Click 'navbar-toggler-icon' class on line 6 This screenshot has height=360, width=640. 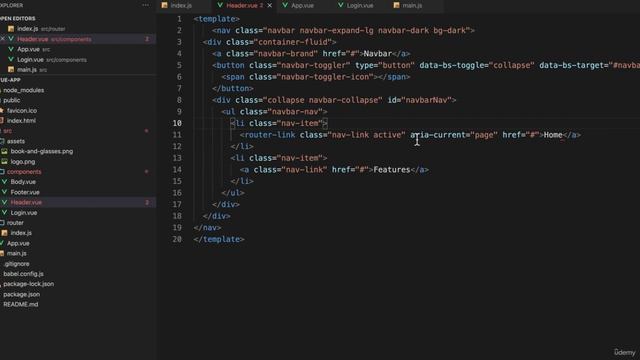tap(325, 77)
